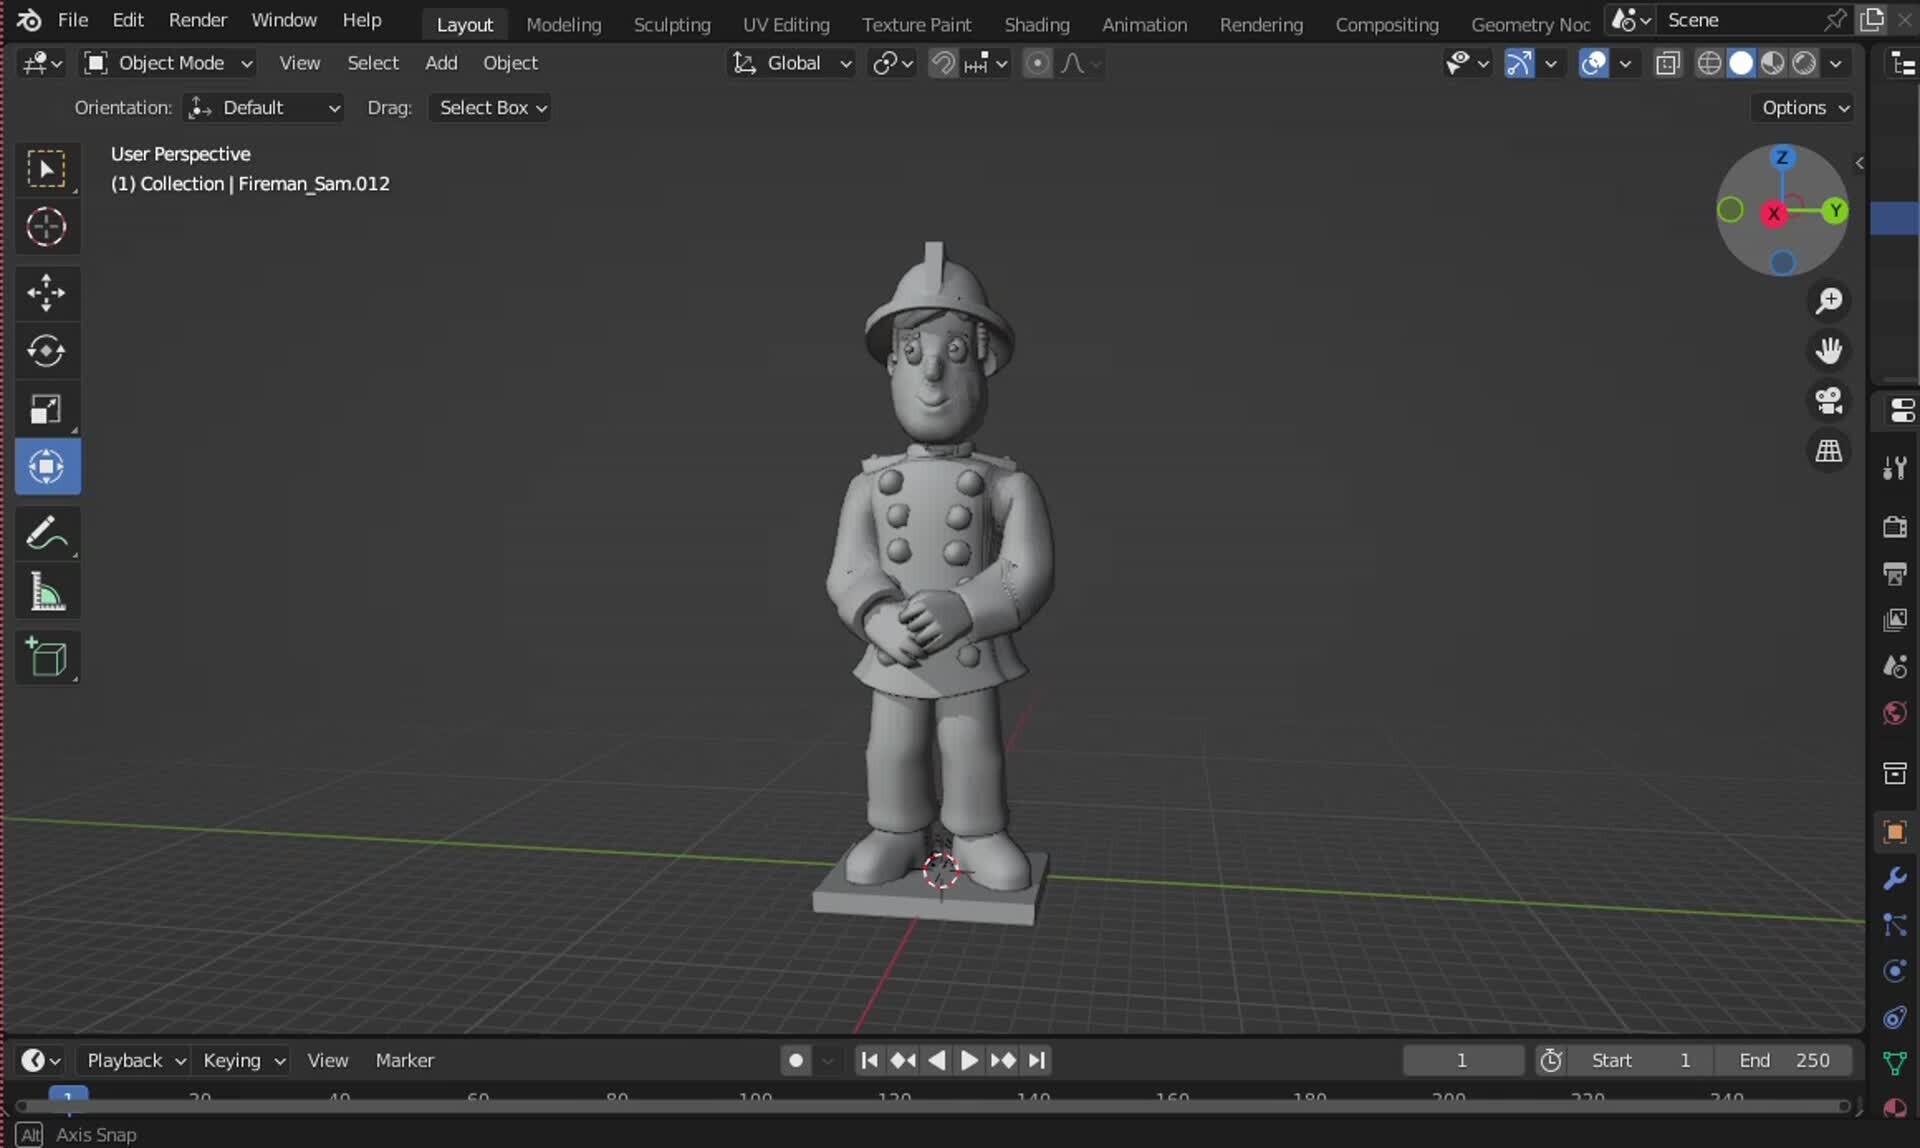Enable proportional editing
This screenshot has width=1920, height=1148.
coord(1038,63)
